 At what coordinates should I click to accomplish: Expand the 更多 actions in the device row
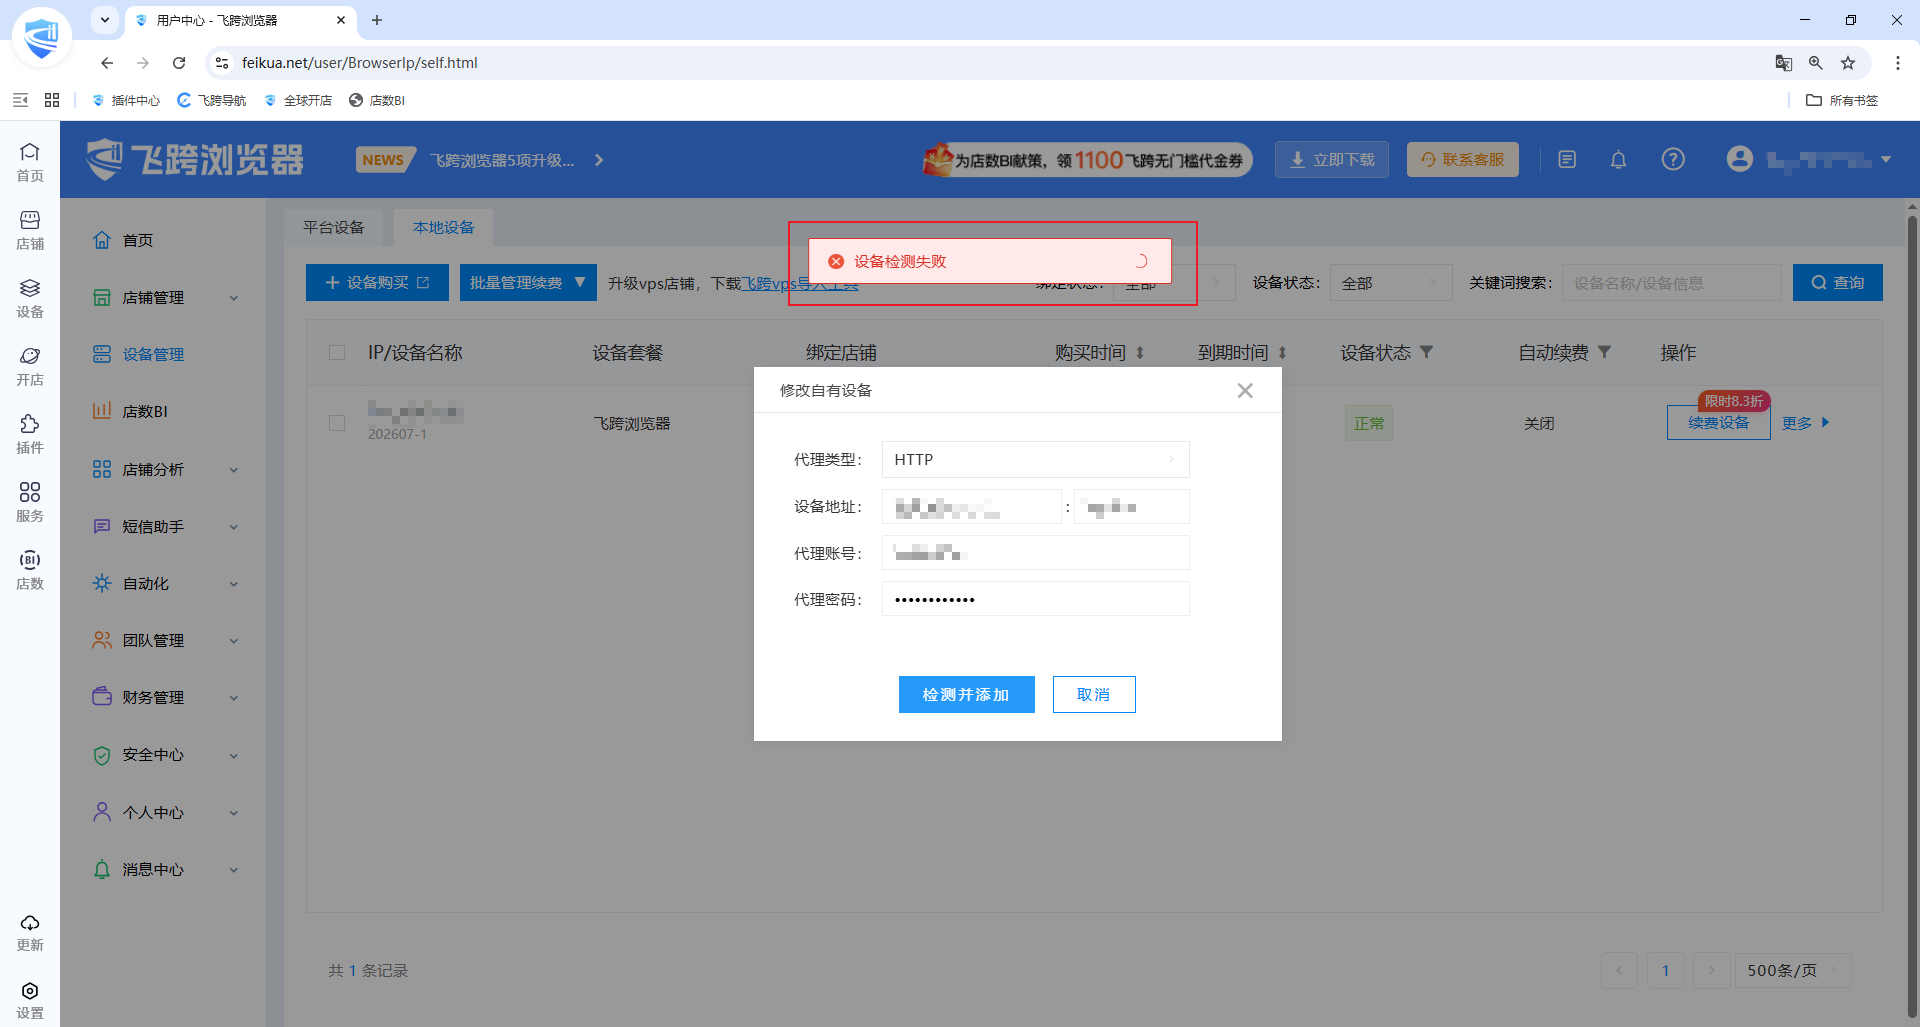pyautogui.click(x=1806, y=424)
